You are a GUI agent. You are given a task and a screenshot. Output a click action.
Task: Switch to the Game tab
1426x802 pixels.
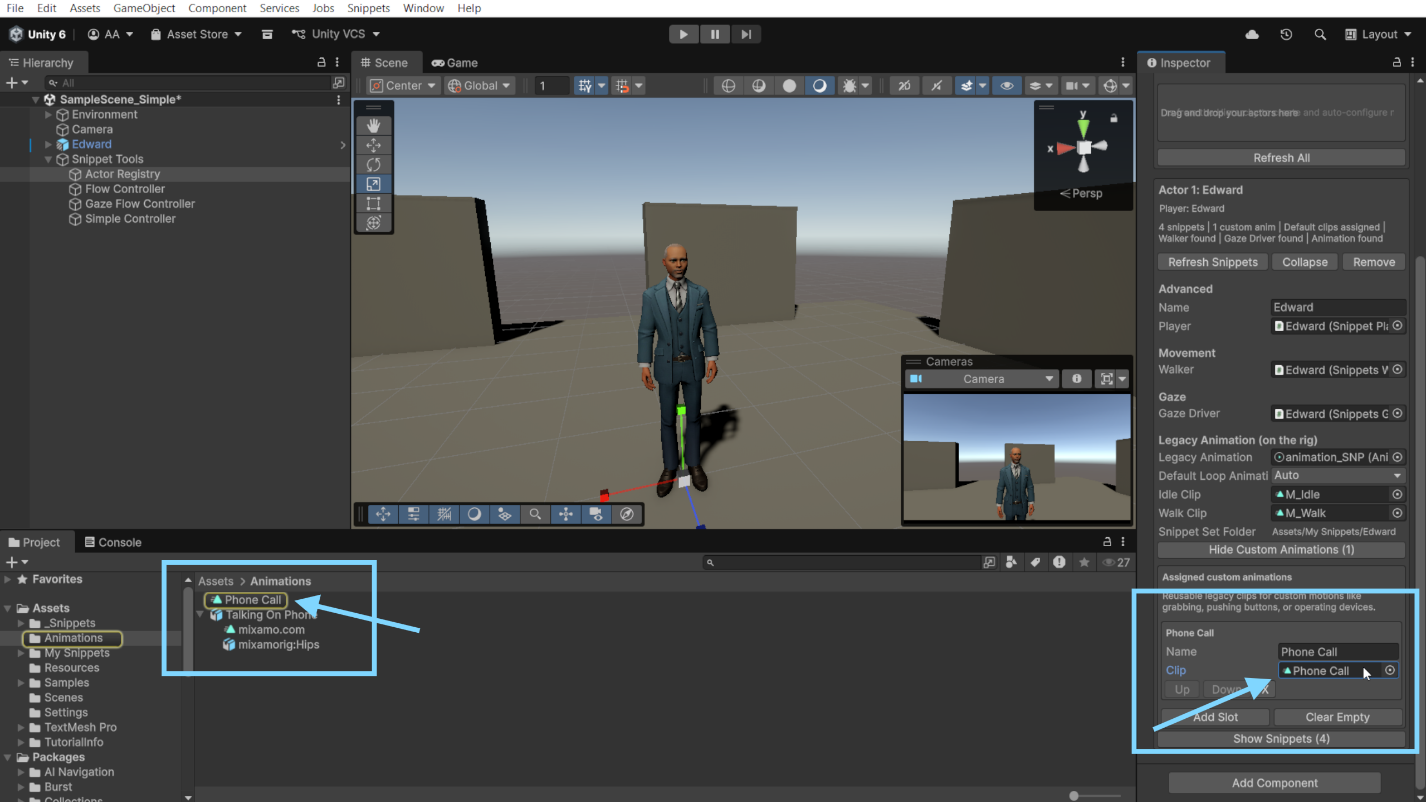point(455,63)
